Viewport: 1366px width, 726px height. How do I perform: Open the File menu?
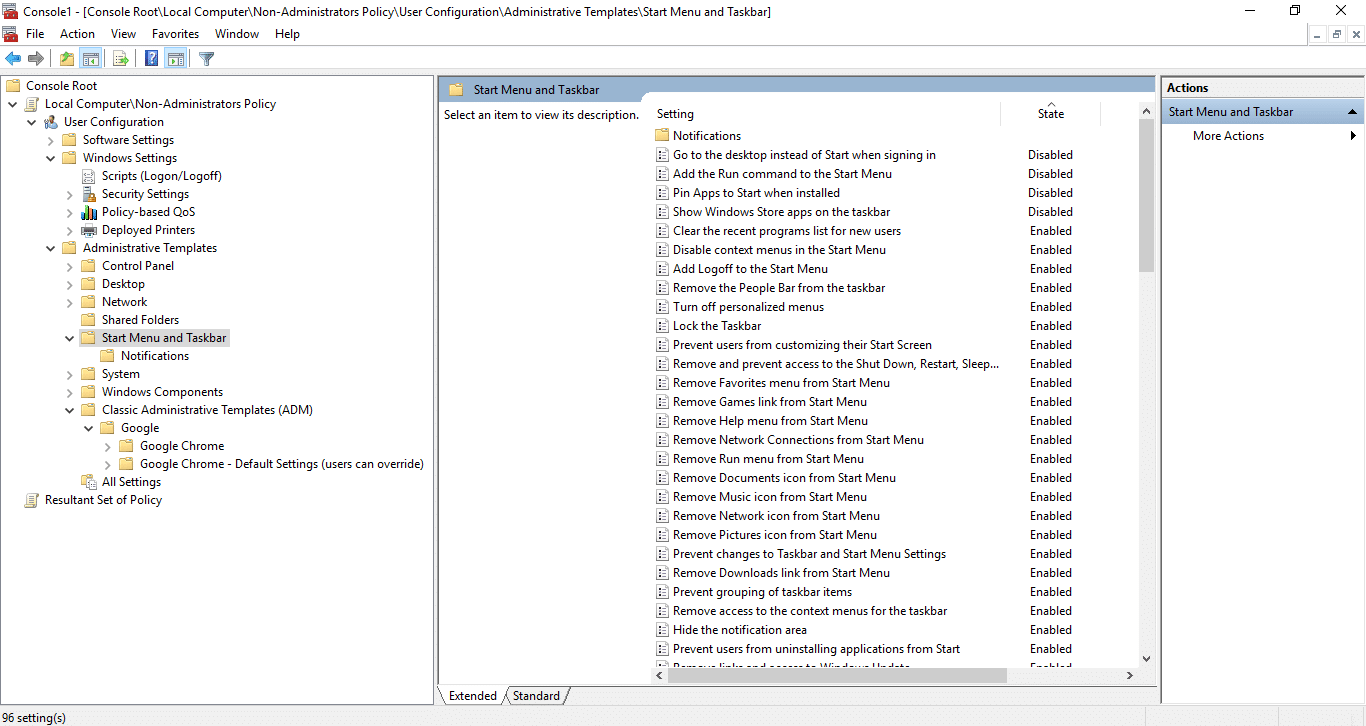(35, 34)
